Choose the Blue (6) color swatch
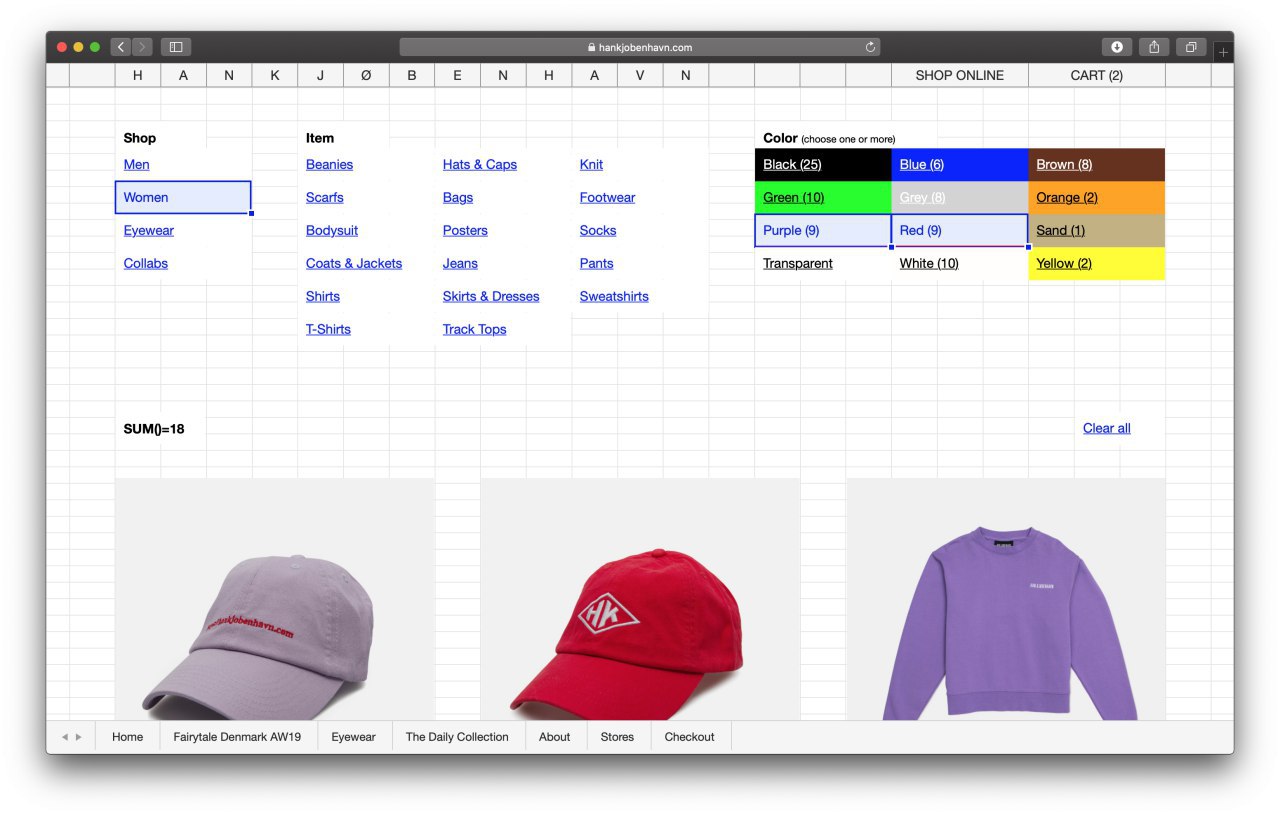This screenshot has width=1280, height=815. pyautogui.click(x=959, y=164)
